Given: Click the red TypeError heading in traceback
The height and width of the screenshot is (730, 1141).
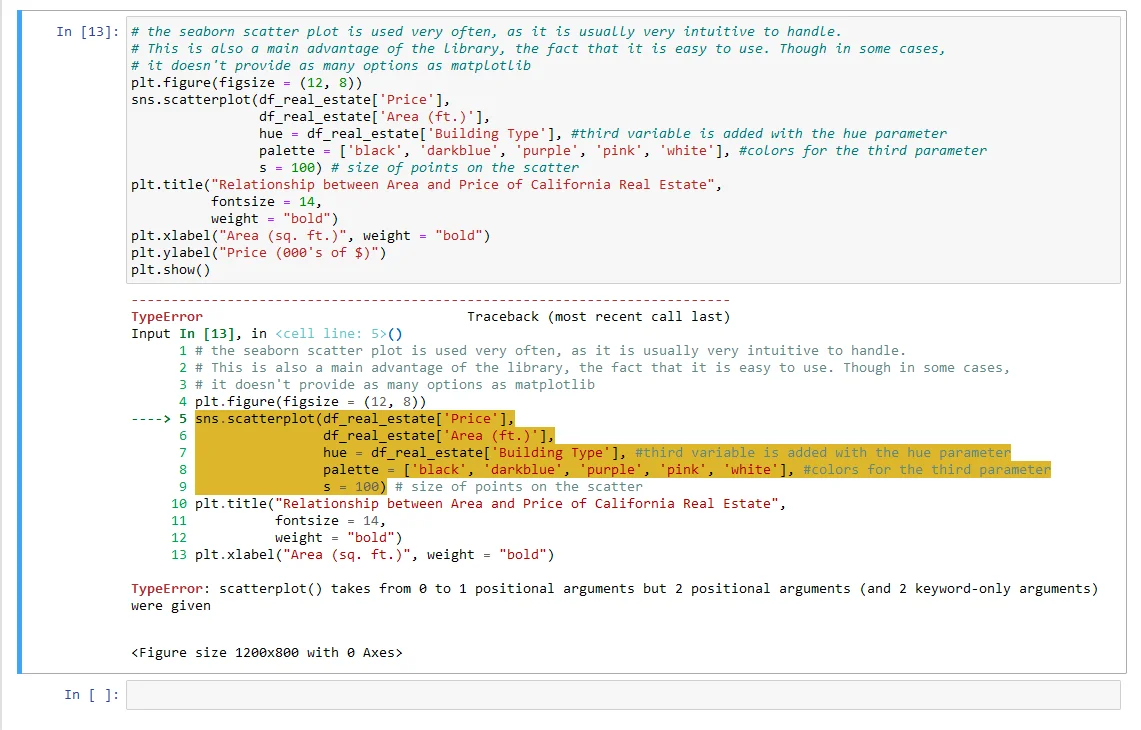Looking at the screenshot, I should (x=166, y=317).
